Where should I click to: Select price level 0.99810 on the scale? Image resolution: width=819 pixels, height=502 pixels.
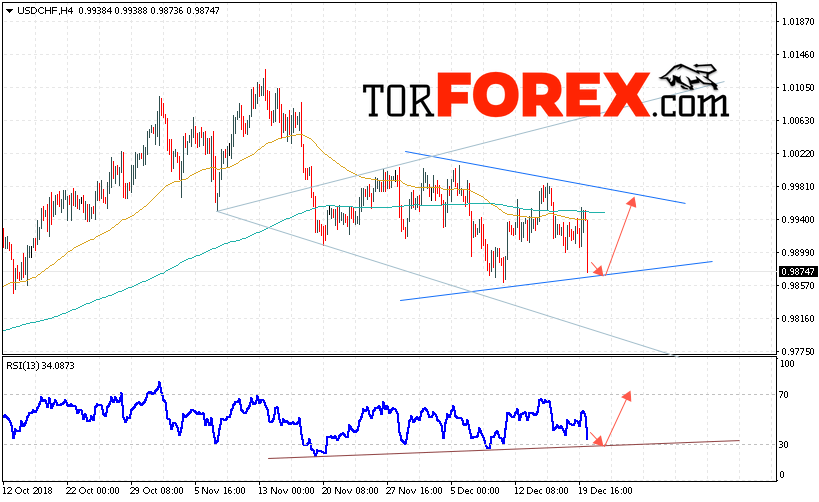click(x=798, y=186)
